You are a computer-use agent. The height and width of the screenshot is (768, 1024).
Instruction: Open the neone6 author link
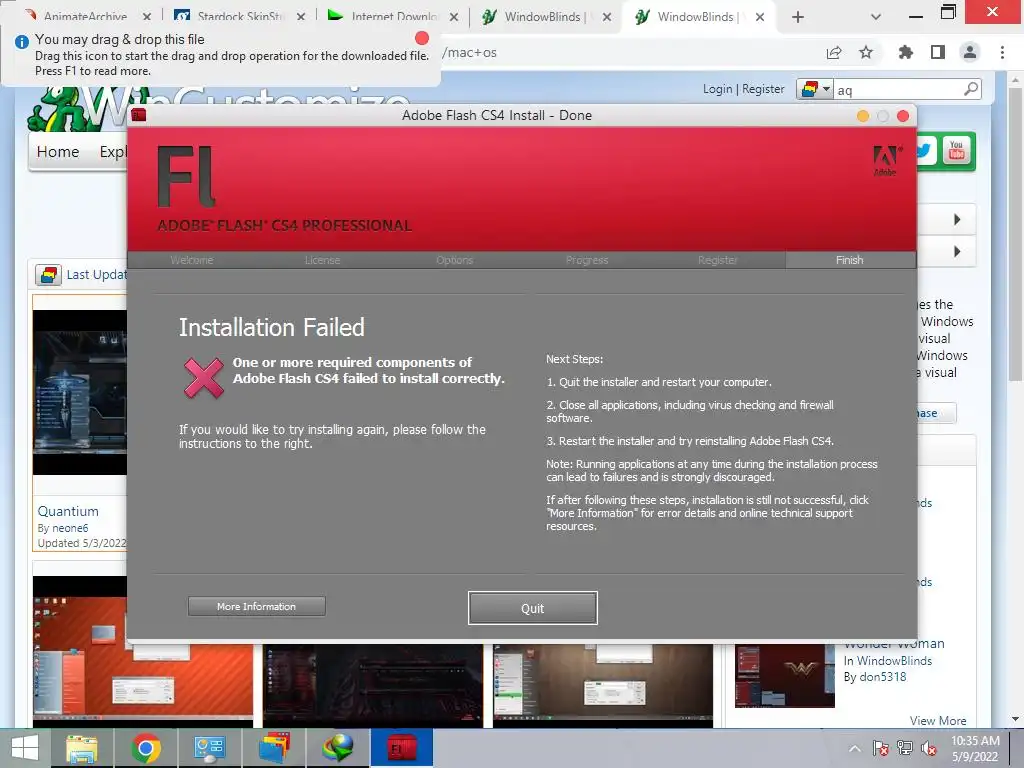click(x=70, y=528)
